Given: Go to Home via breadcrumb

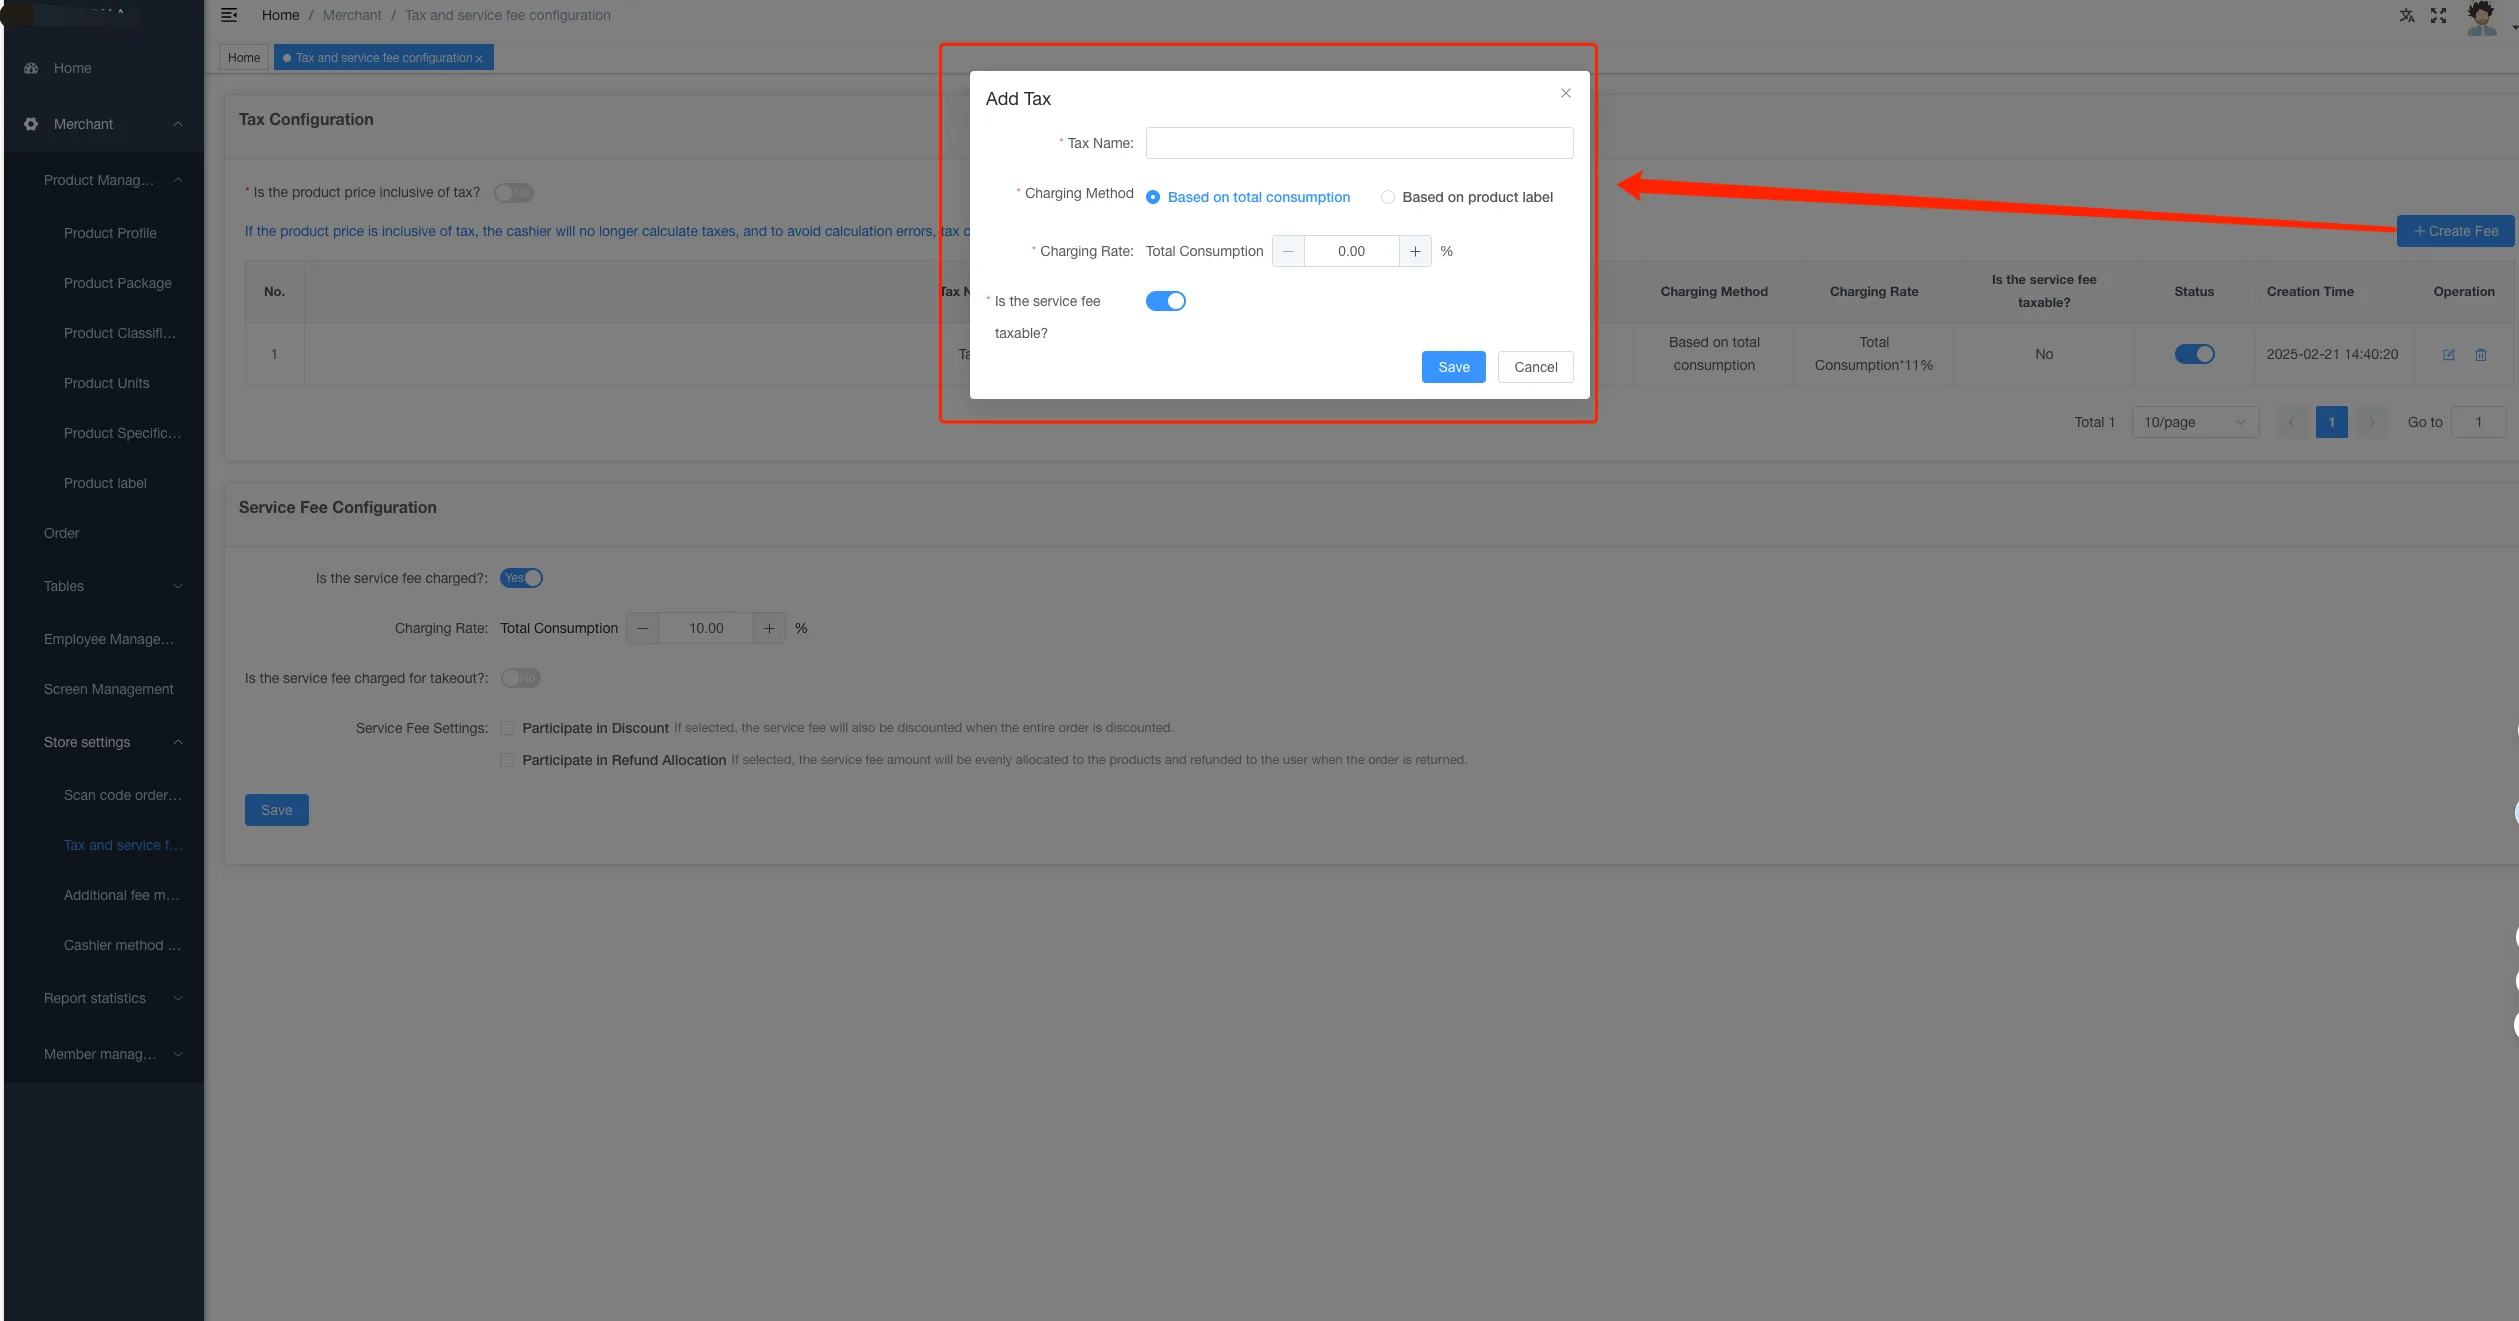Looking at the screenshot, I should click(280, 15).
